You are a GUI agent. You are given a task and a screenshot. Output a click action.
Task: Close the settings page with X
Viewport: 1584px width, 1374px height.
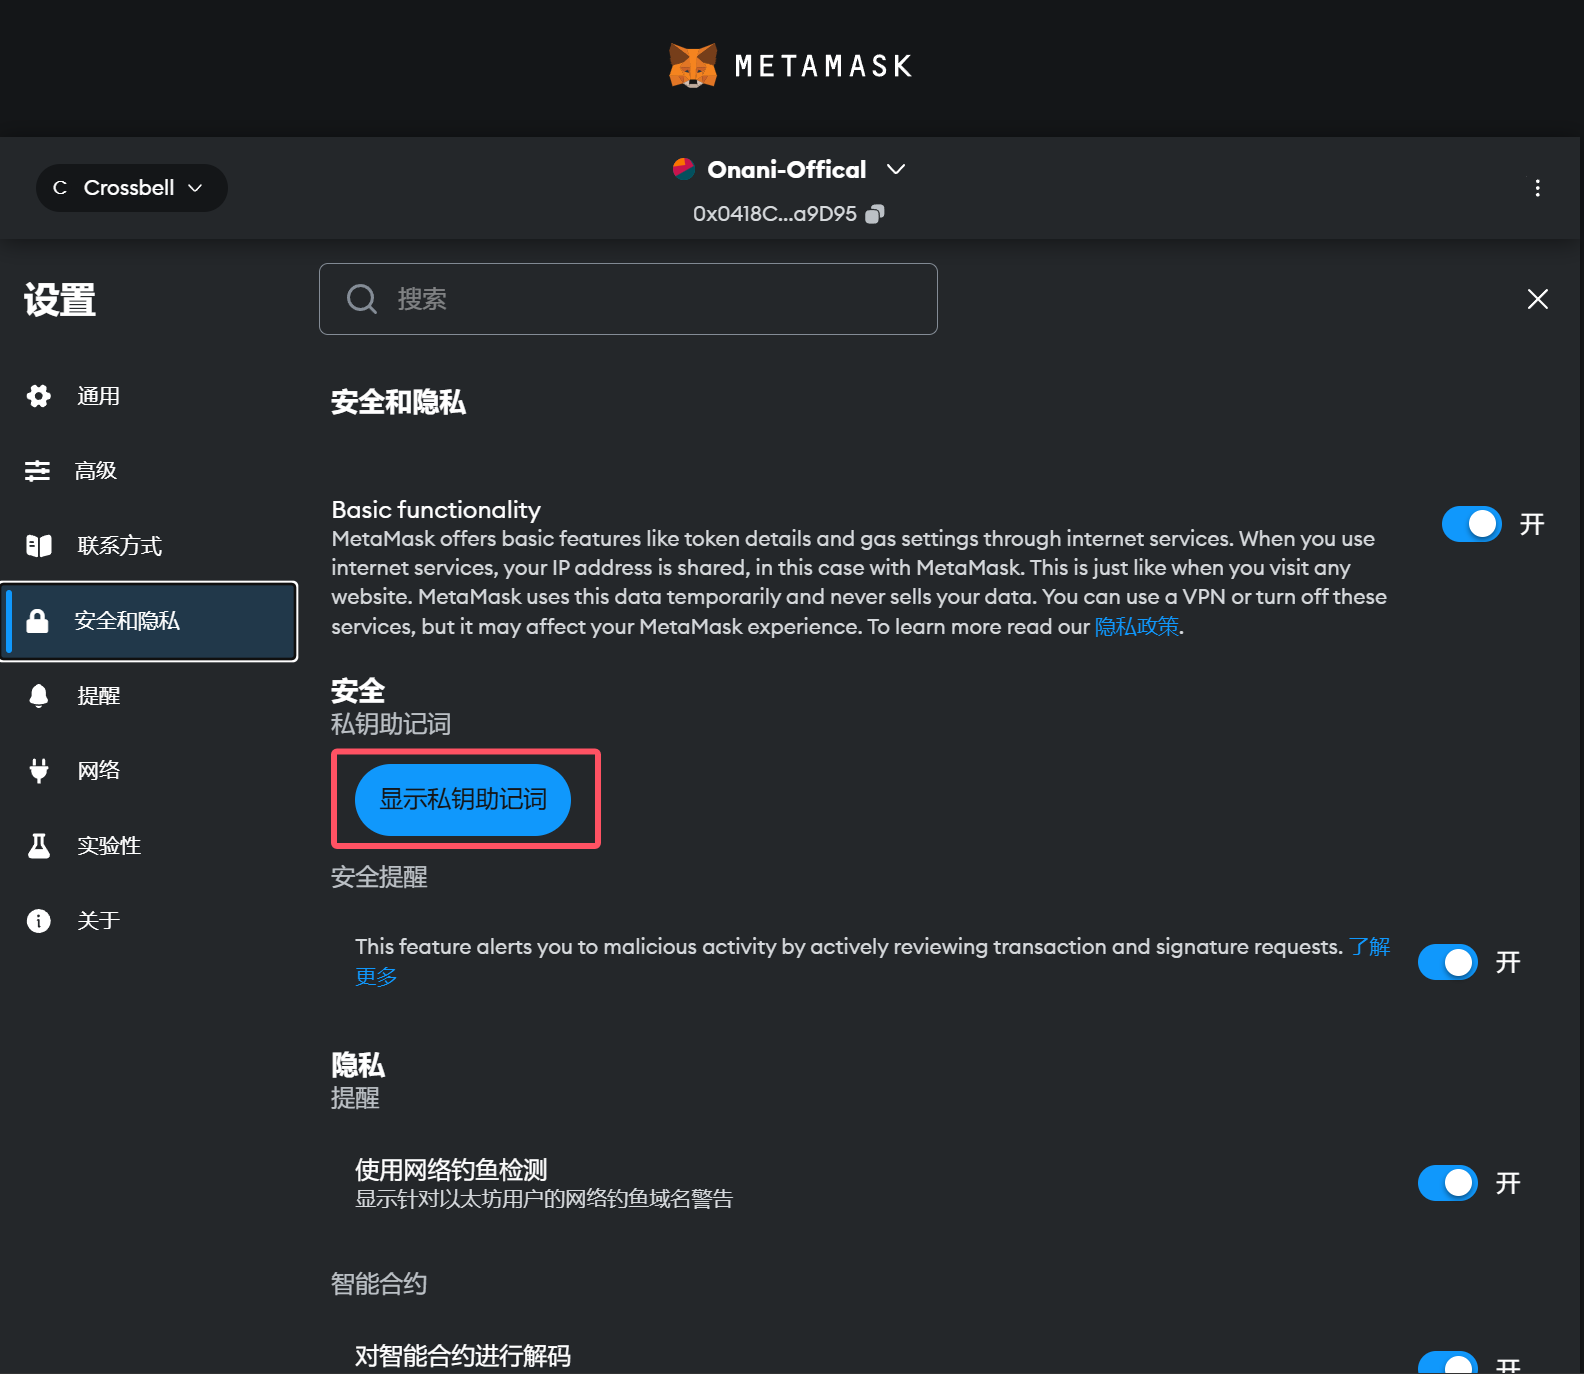[1538, 299]
